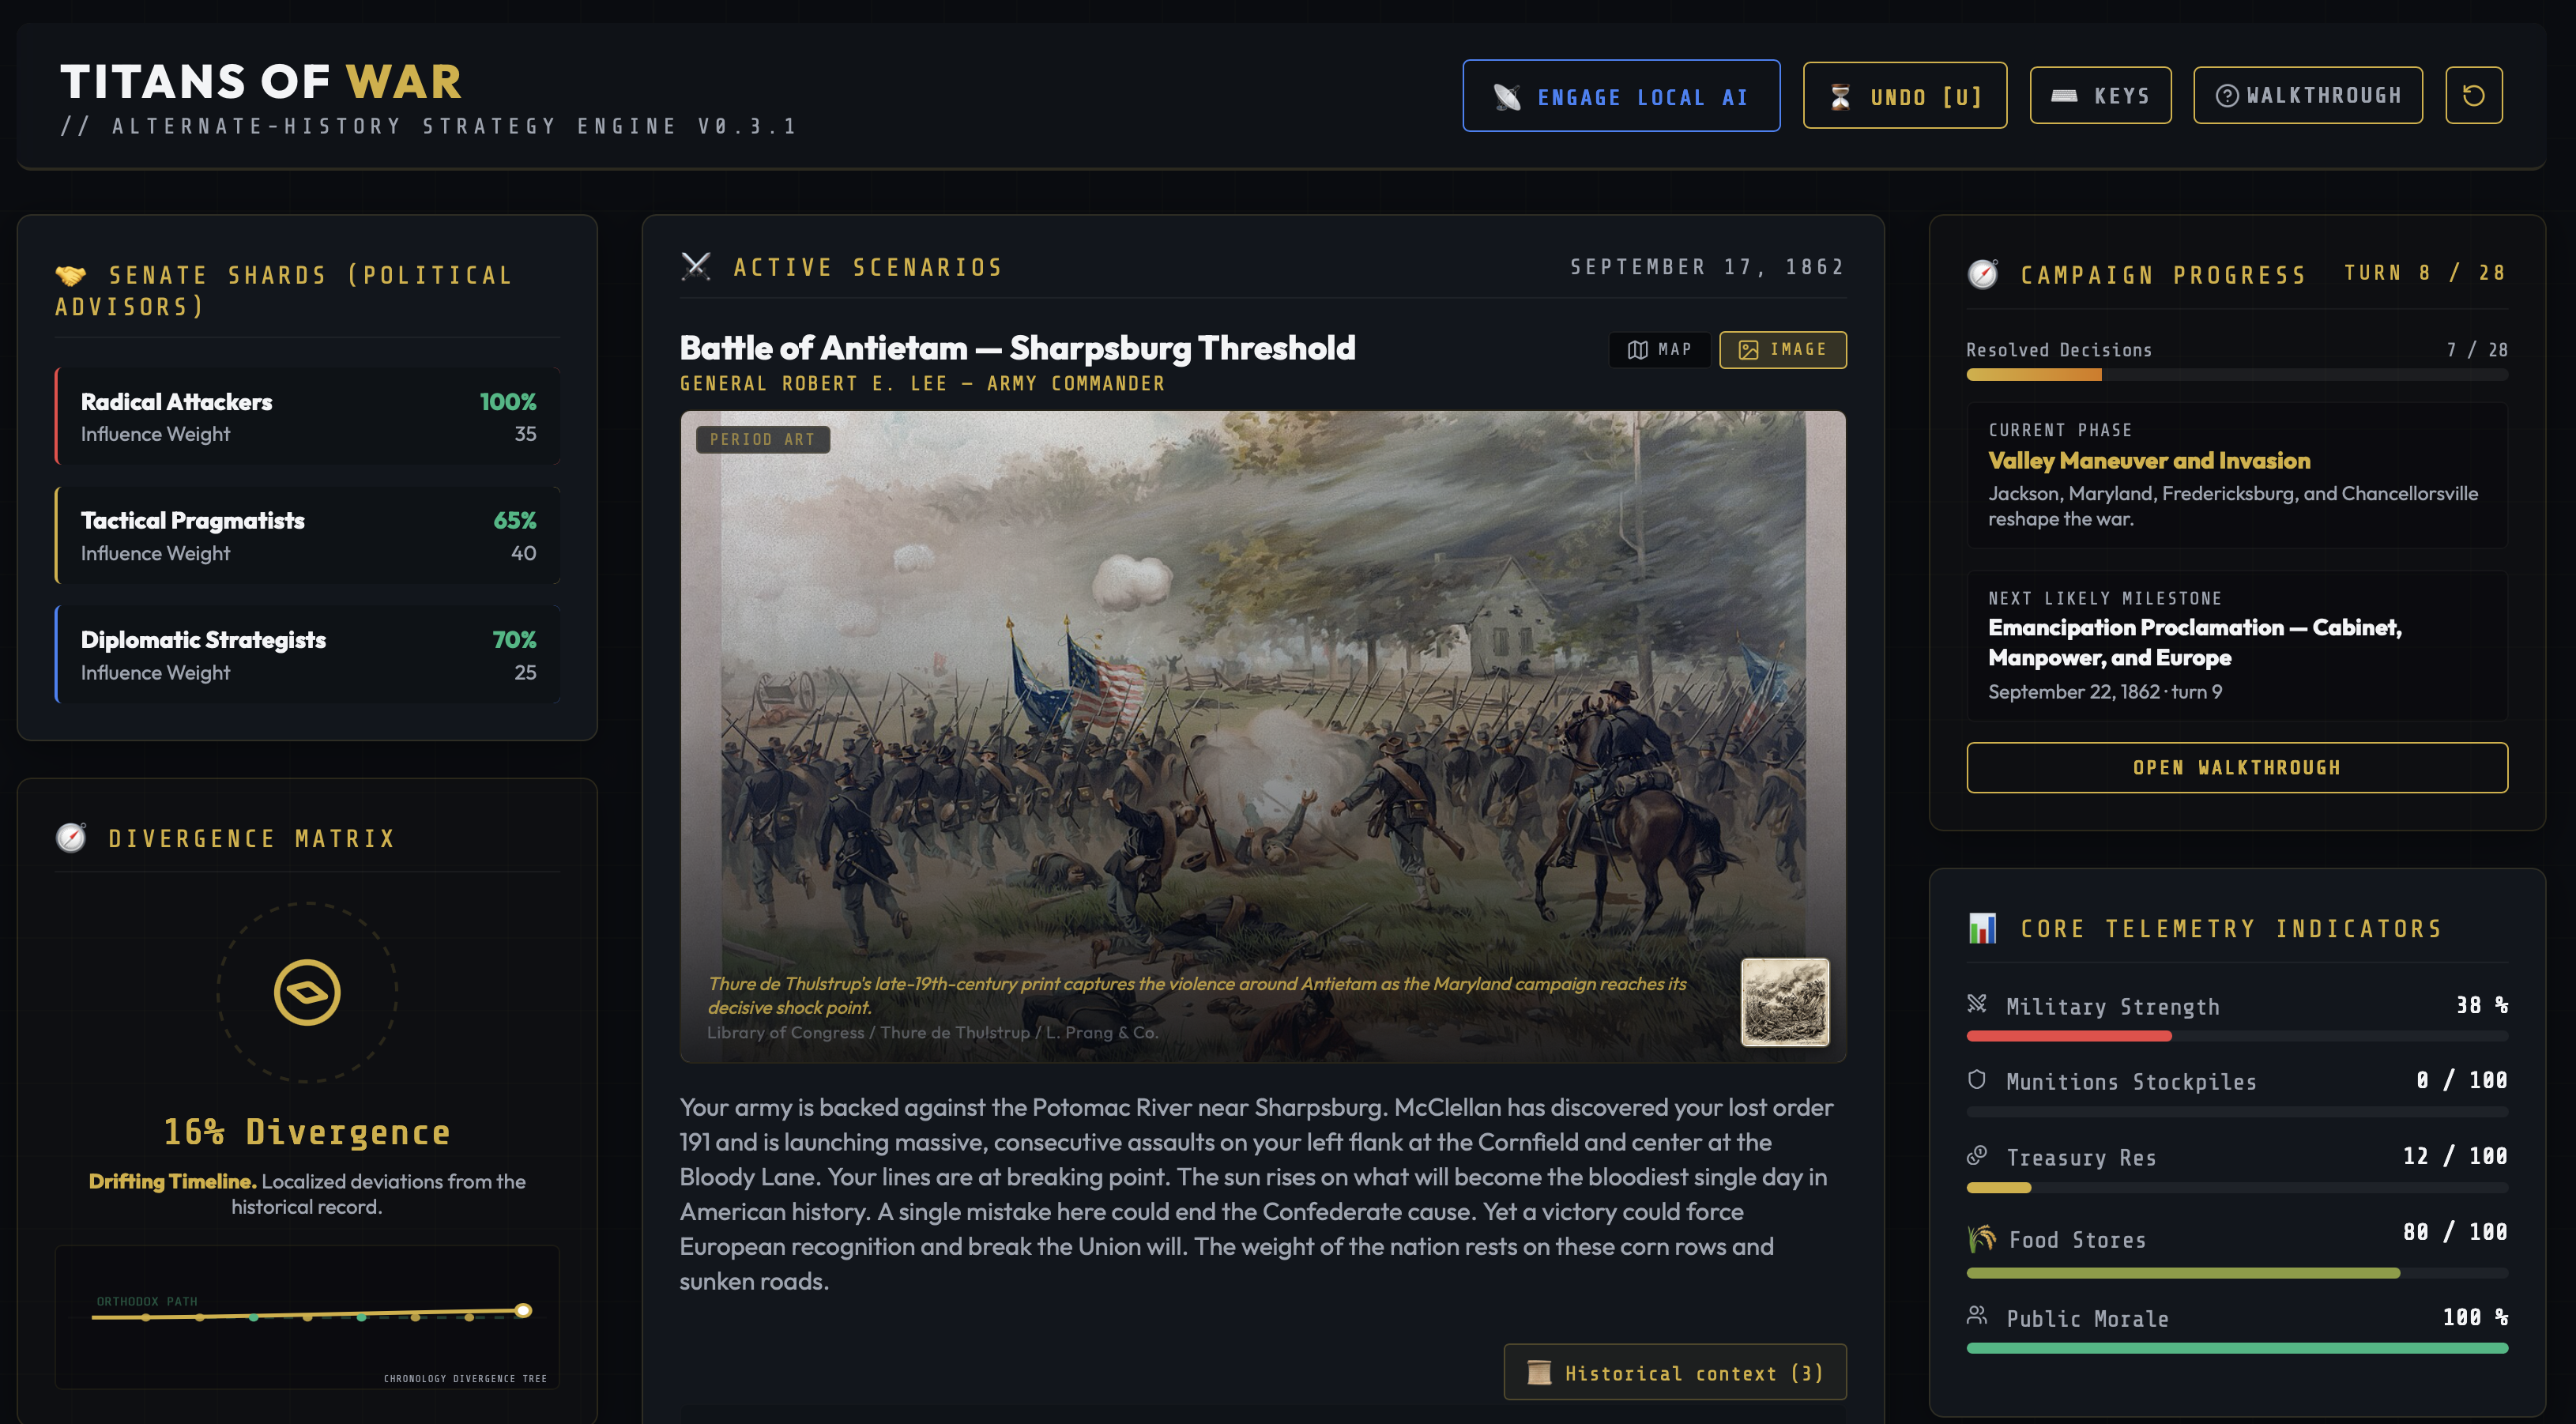
Task: Click the Public Morale progress bar
Action: (x=2236, y=1348)
